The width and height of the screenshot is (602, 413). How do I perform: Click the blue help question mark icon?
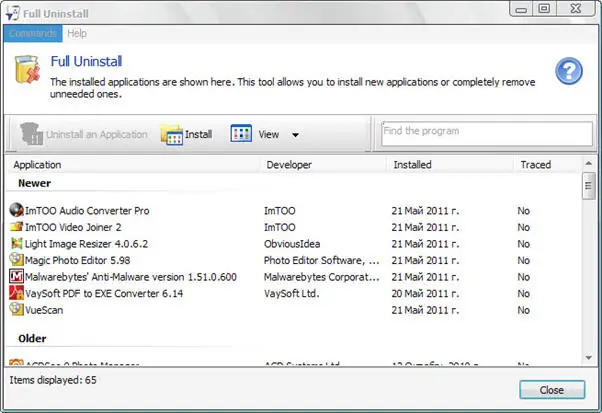coord(569,71)
